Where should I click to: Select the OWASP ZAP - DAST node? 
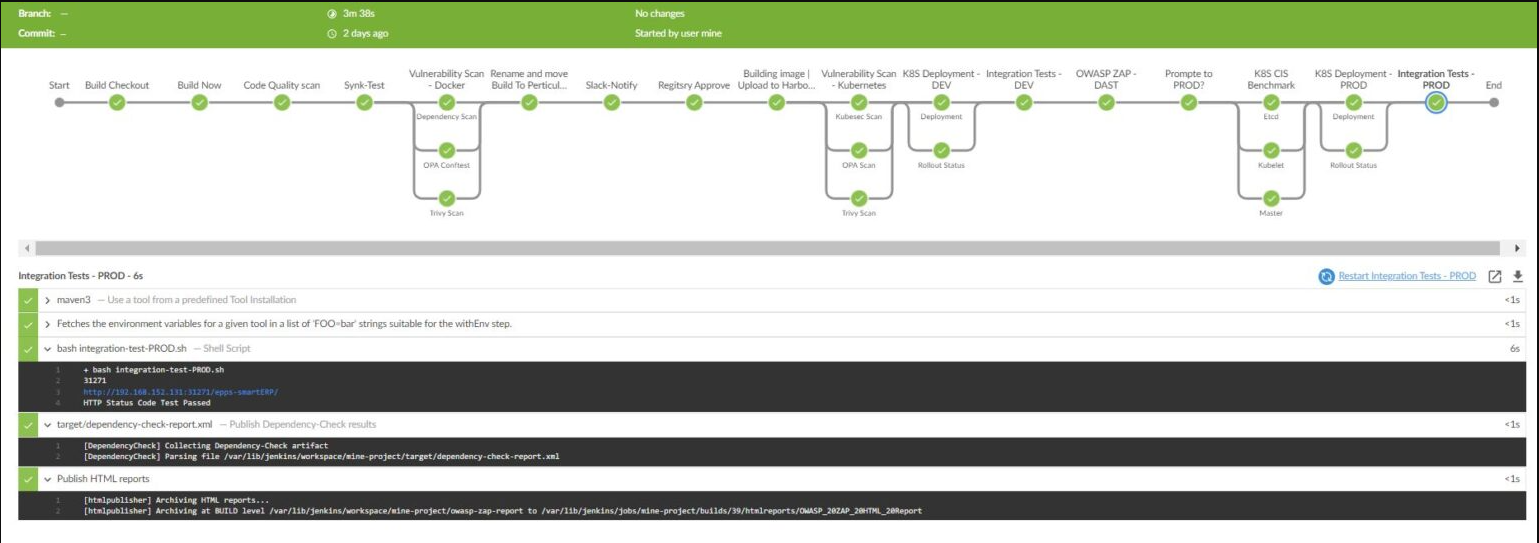(1106, 102)
